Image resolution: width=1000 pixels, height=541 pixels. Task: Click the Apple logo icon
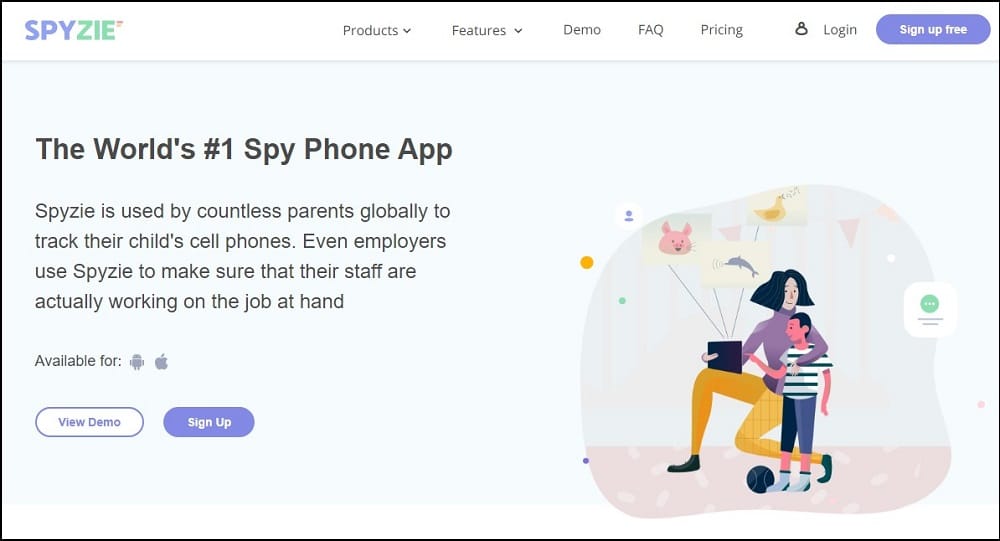click(x=161, y=362)
